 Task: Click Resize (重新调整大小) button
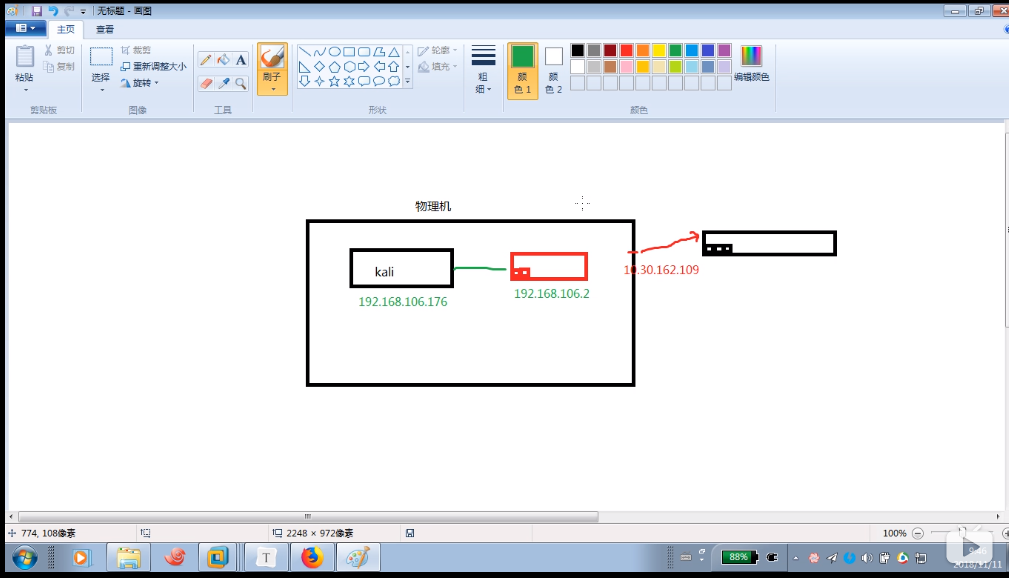point(153,66)
